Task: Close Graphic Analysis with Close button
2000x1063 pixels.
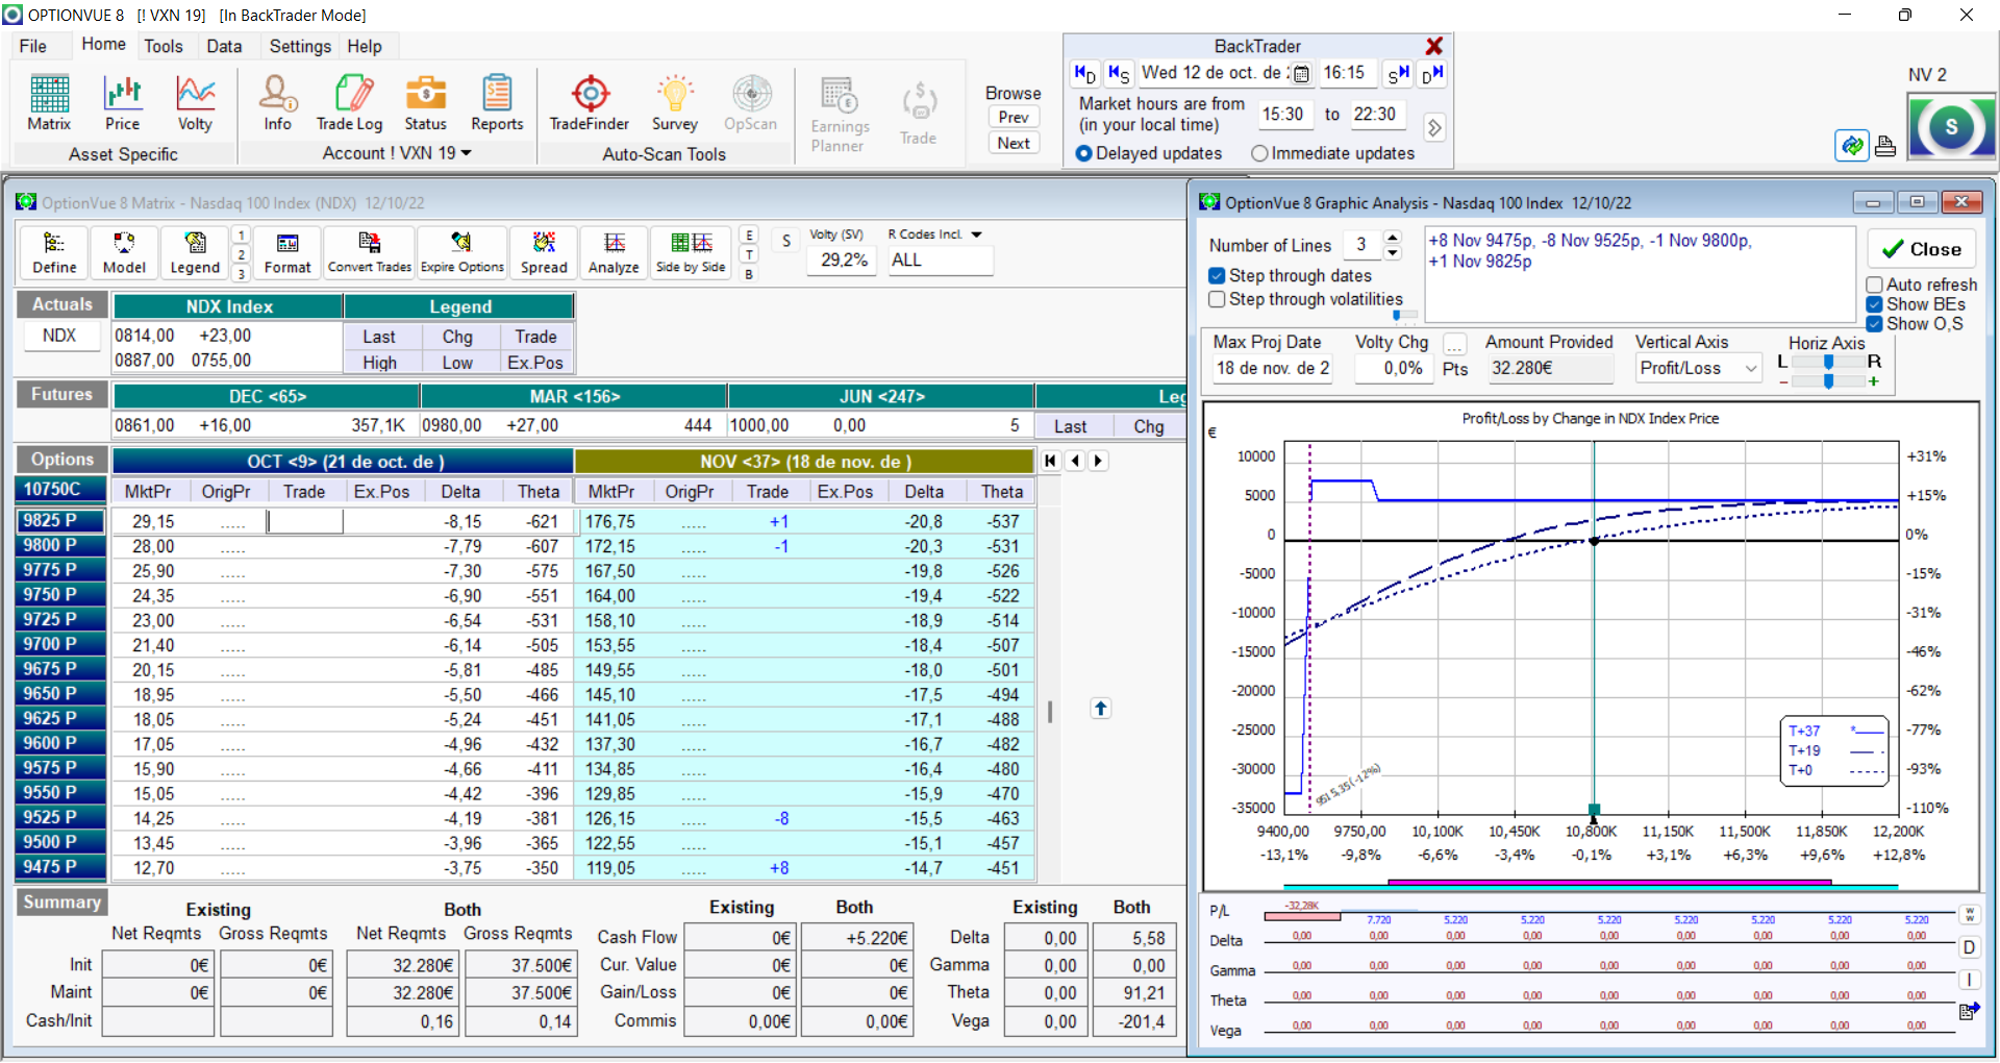Action: 1921,249
